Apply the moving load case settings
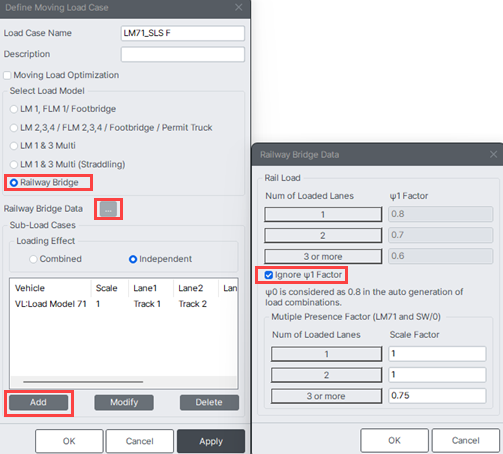Screen dimensions: 503x454 211,441
